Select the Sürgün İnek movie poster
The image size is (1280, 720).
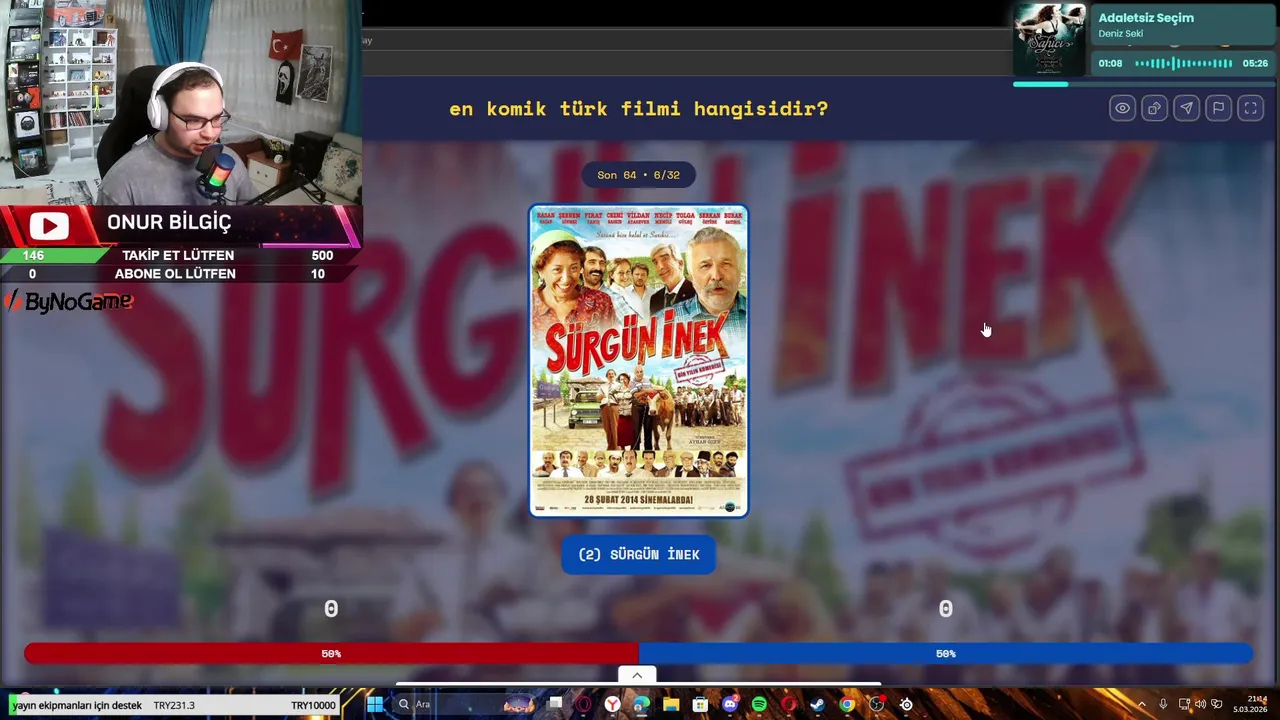(639, 361)
